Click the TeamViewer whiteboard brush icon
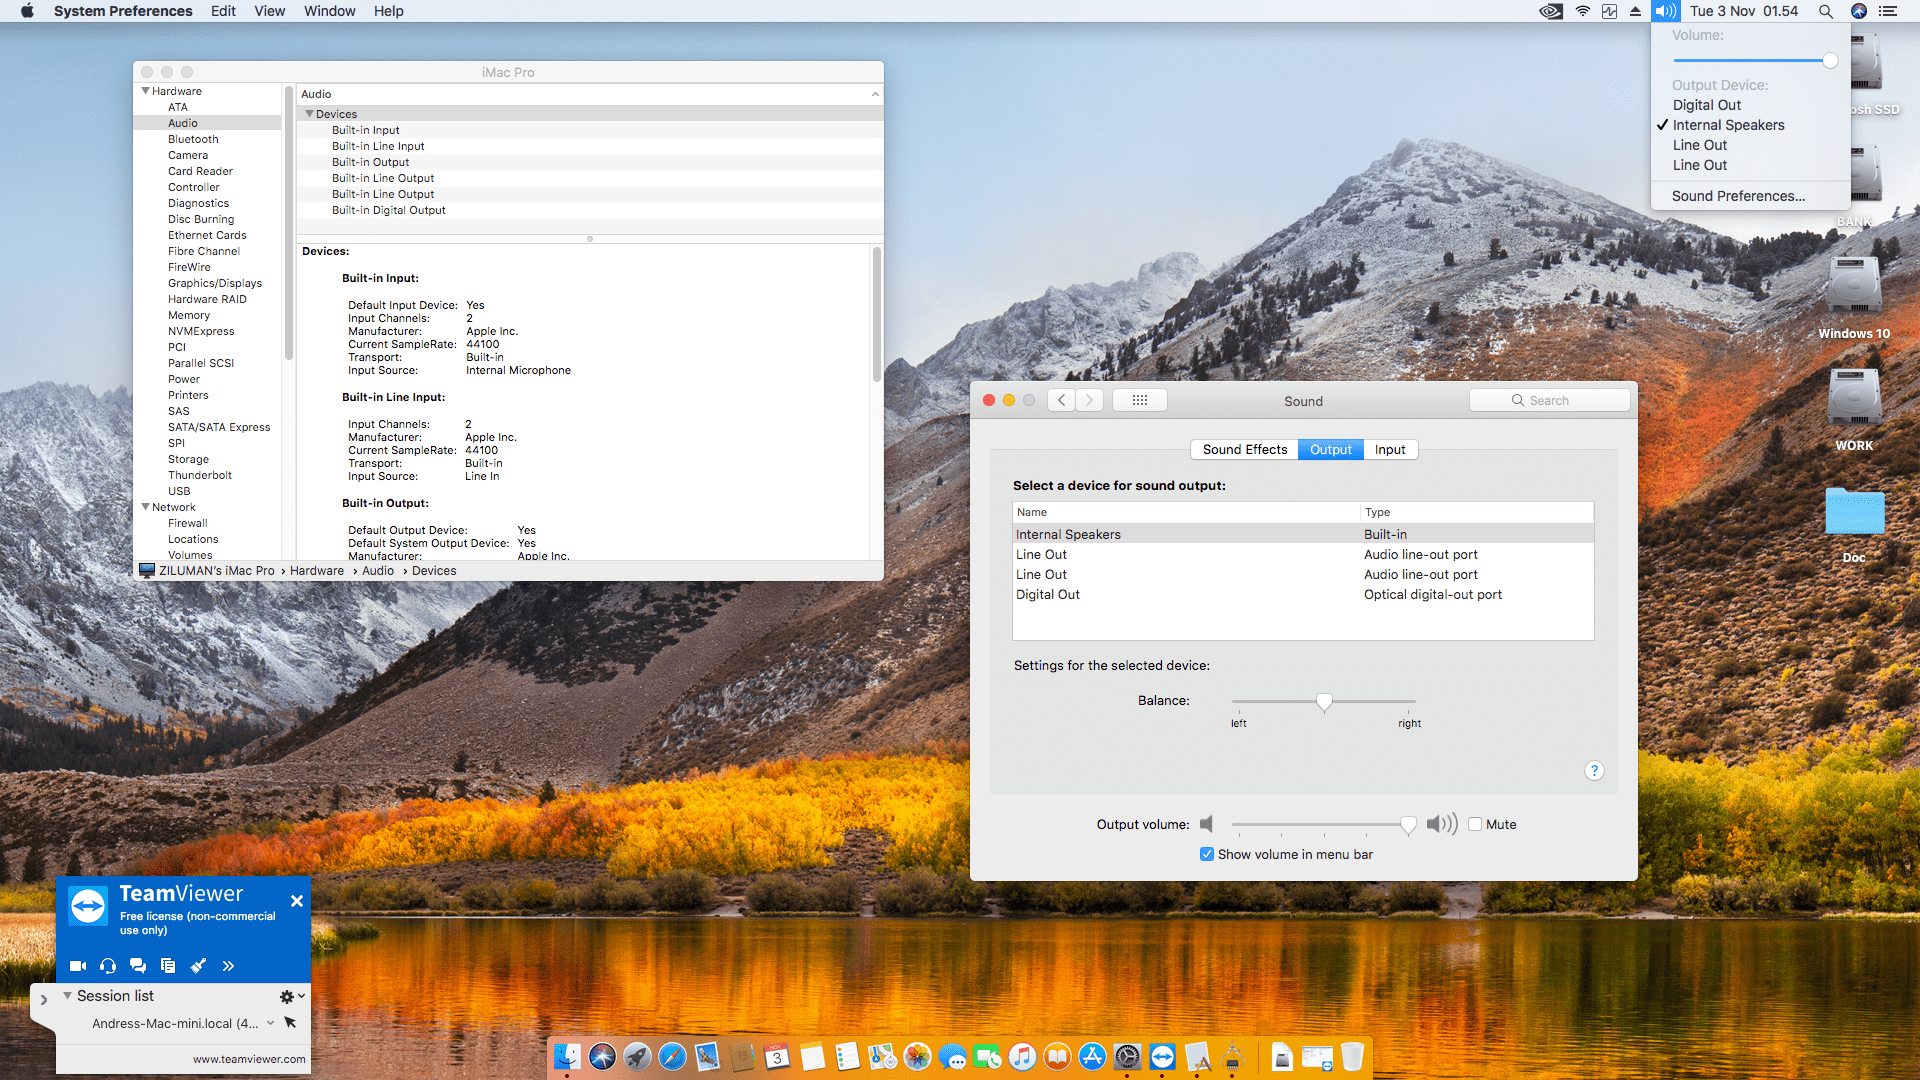This screenshot has width=1920, height=1080. pos(198,966)
